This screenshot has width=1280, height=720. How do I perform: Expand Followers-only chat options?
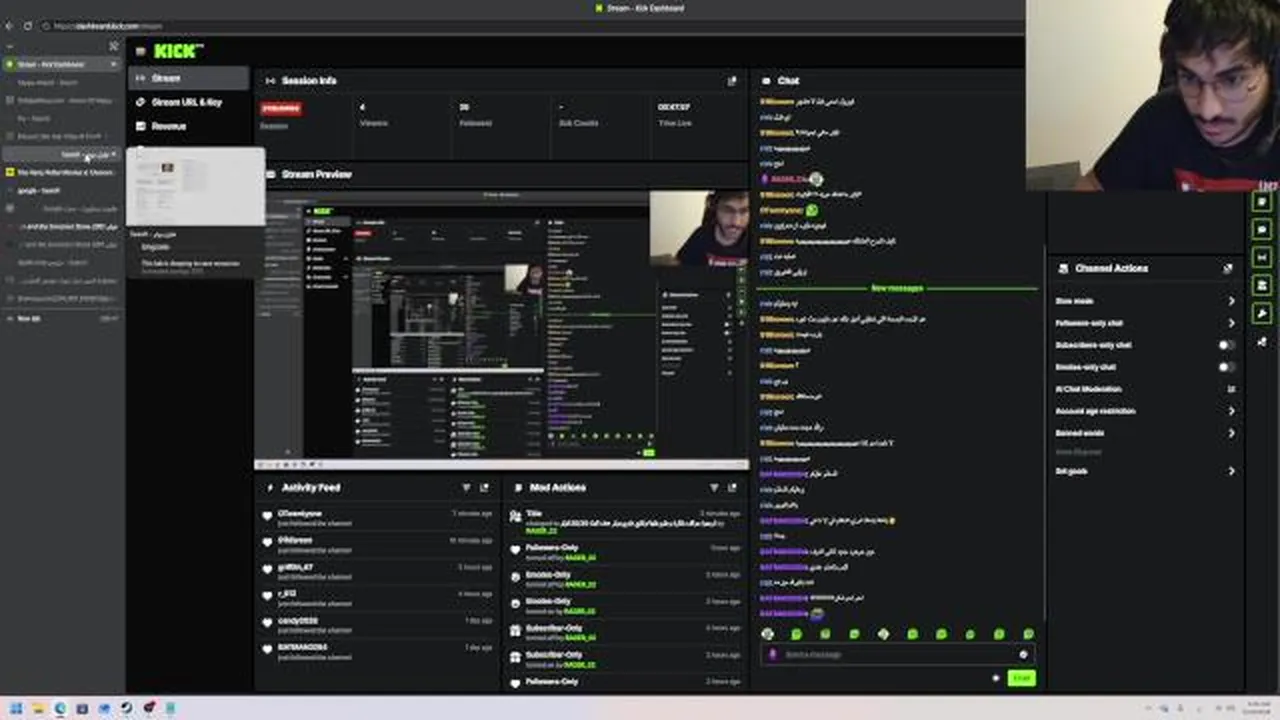pos(1231,323)
